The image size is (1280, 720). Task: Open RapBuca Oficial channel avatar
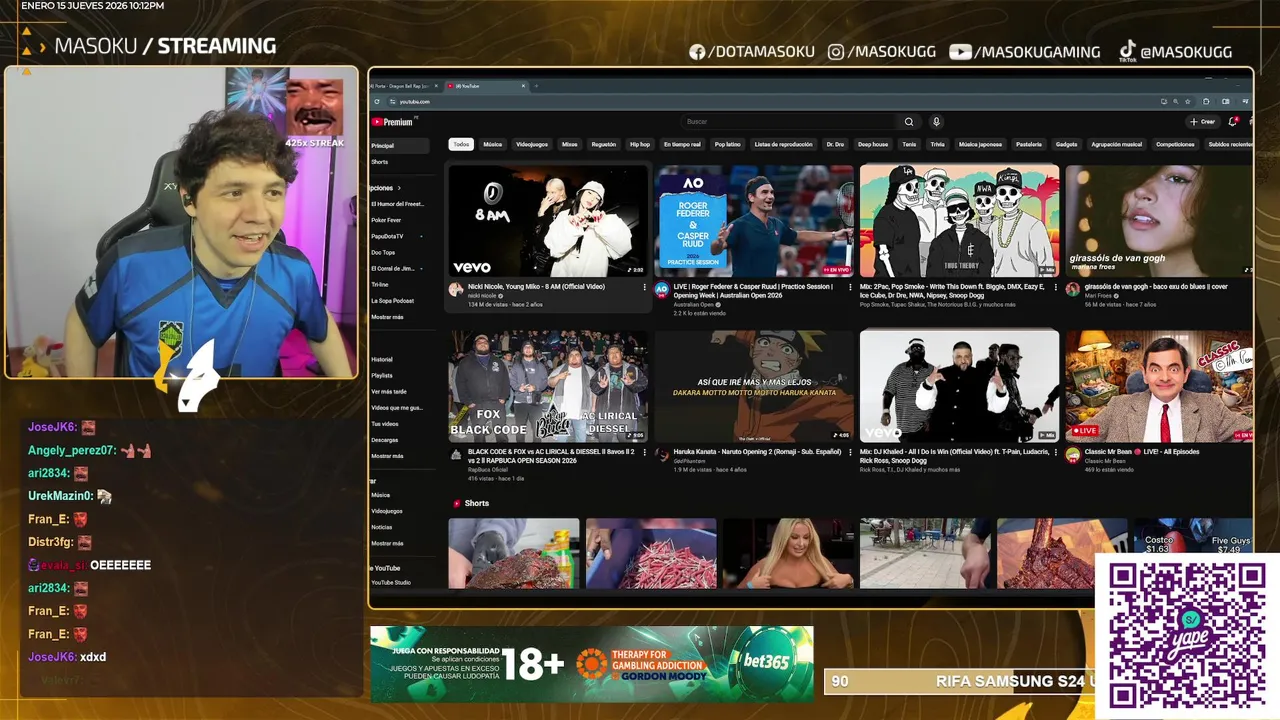tap(456, 454)
